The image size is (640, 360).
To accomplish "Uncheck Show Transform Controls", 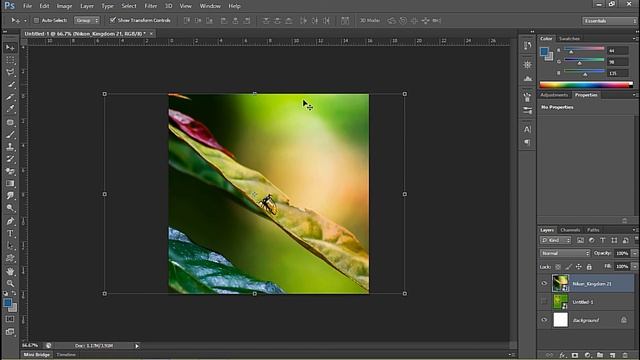I will 113,20.
